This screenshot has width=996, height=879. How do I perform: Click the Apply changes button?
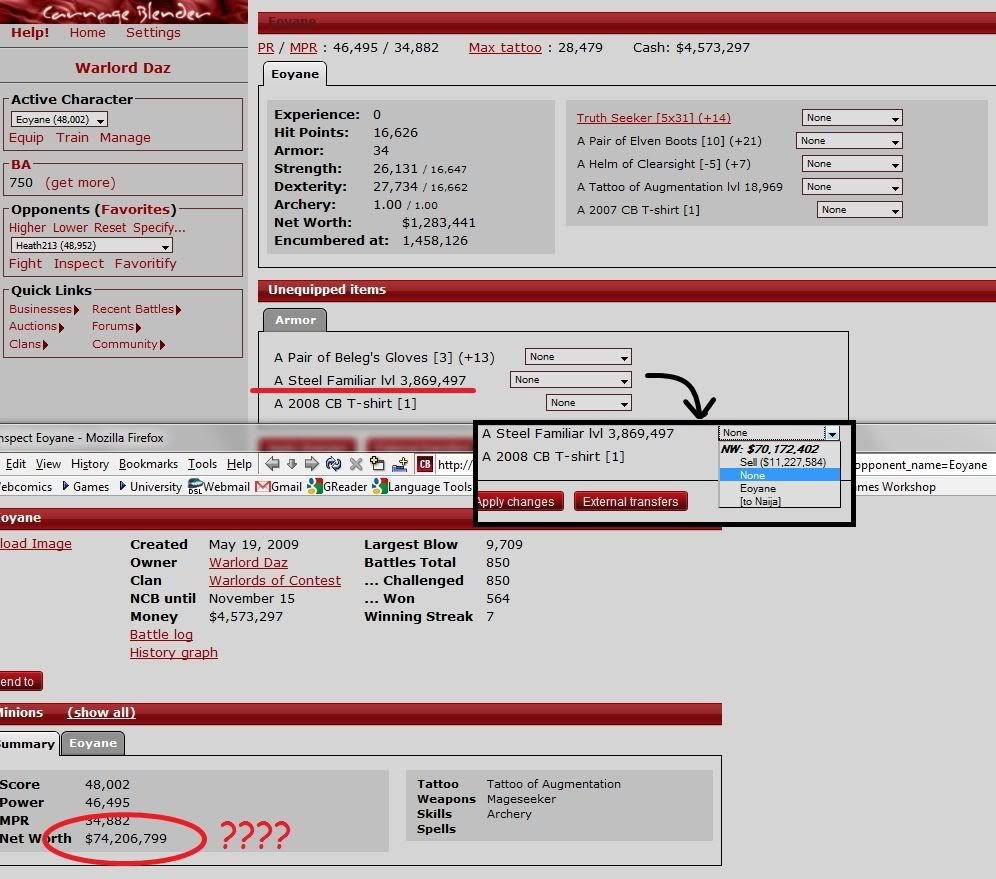point(519,502)
